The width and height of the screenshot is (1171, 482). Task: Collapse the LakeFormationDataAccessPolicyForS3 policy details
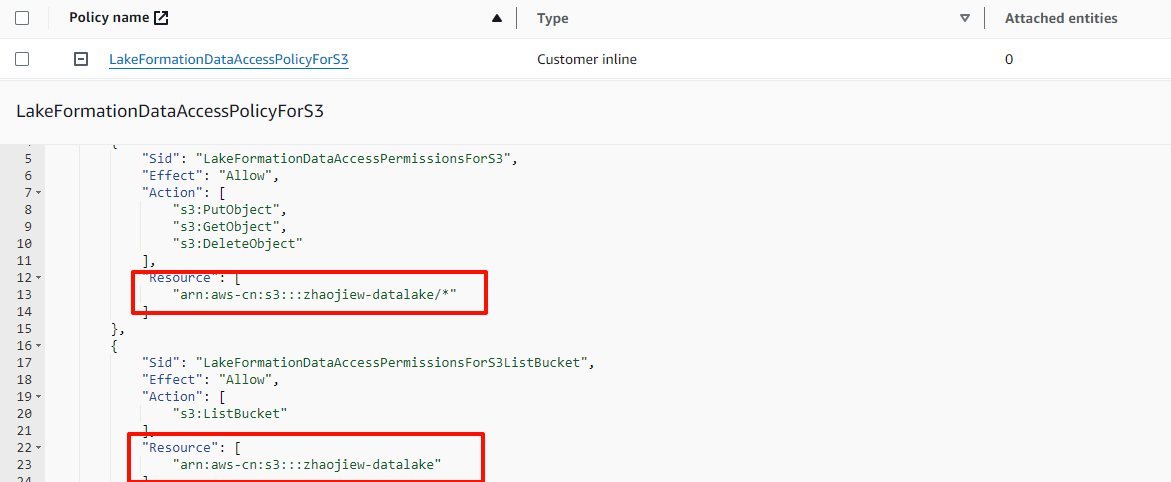[x=81, y=59]
